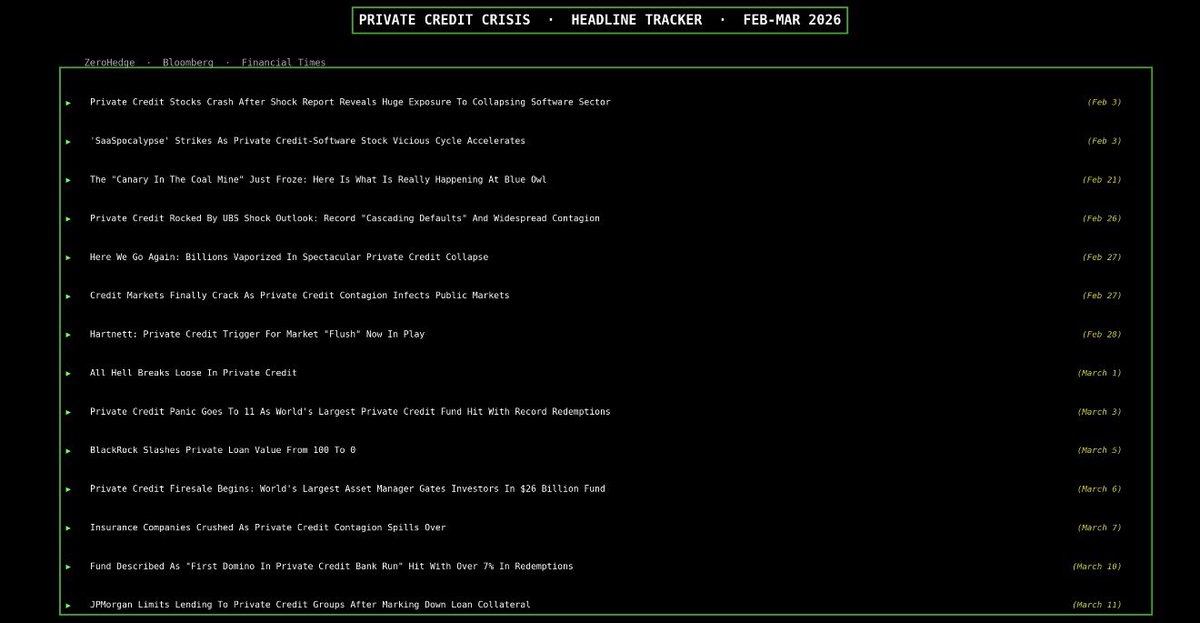Open 'Canary In The Coal Mine' Blue Owl headline
Screen dimensions: 1200x623
point(318,180)
